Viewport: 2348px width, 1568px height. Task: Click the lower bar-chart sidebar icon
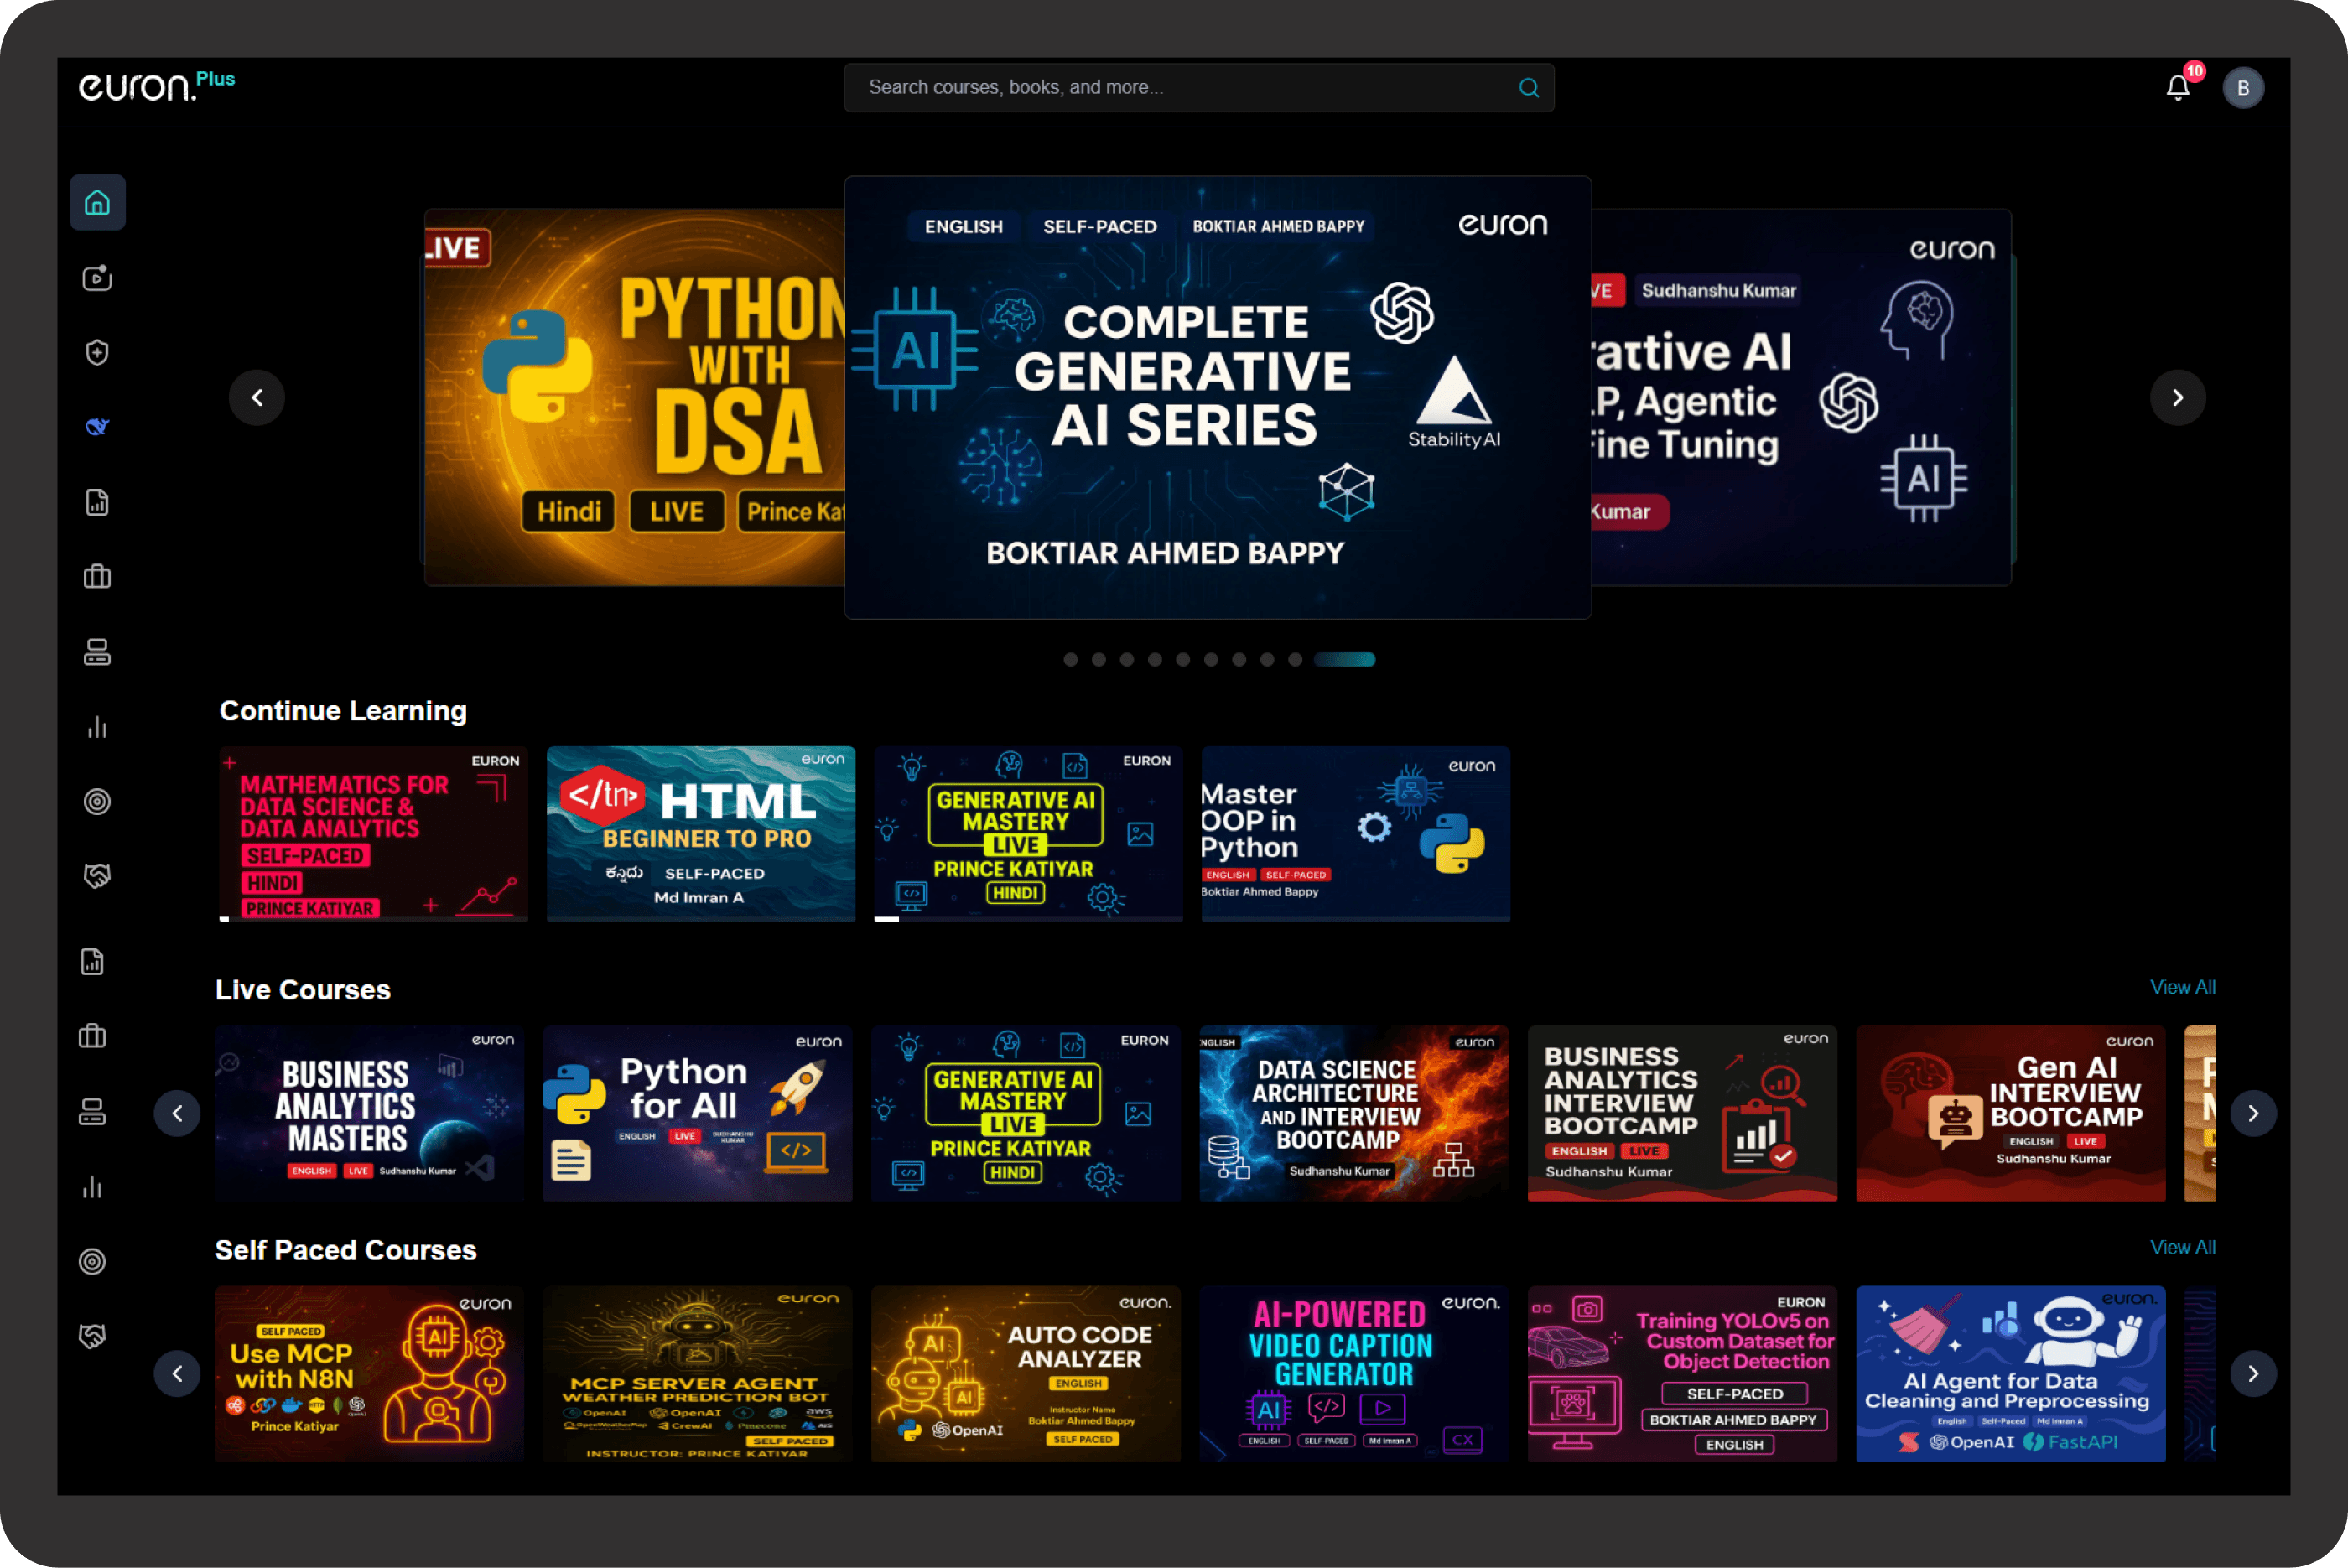92,1187
